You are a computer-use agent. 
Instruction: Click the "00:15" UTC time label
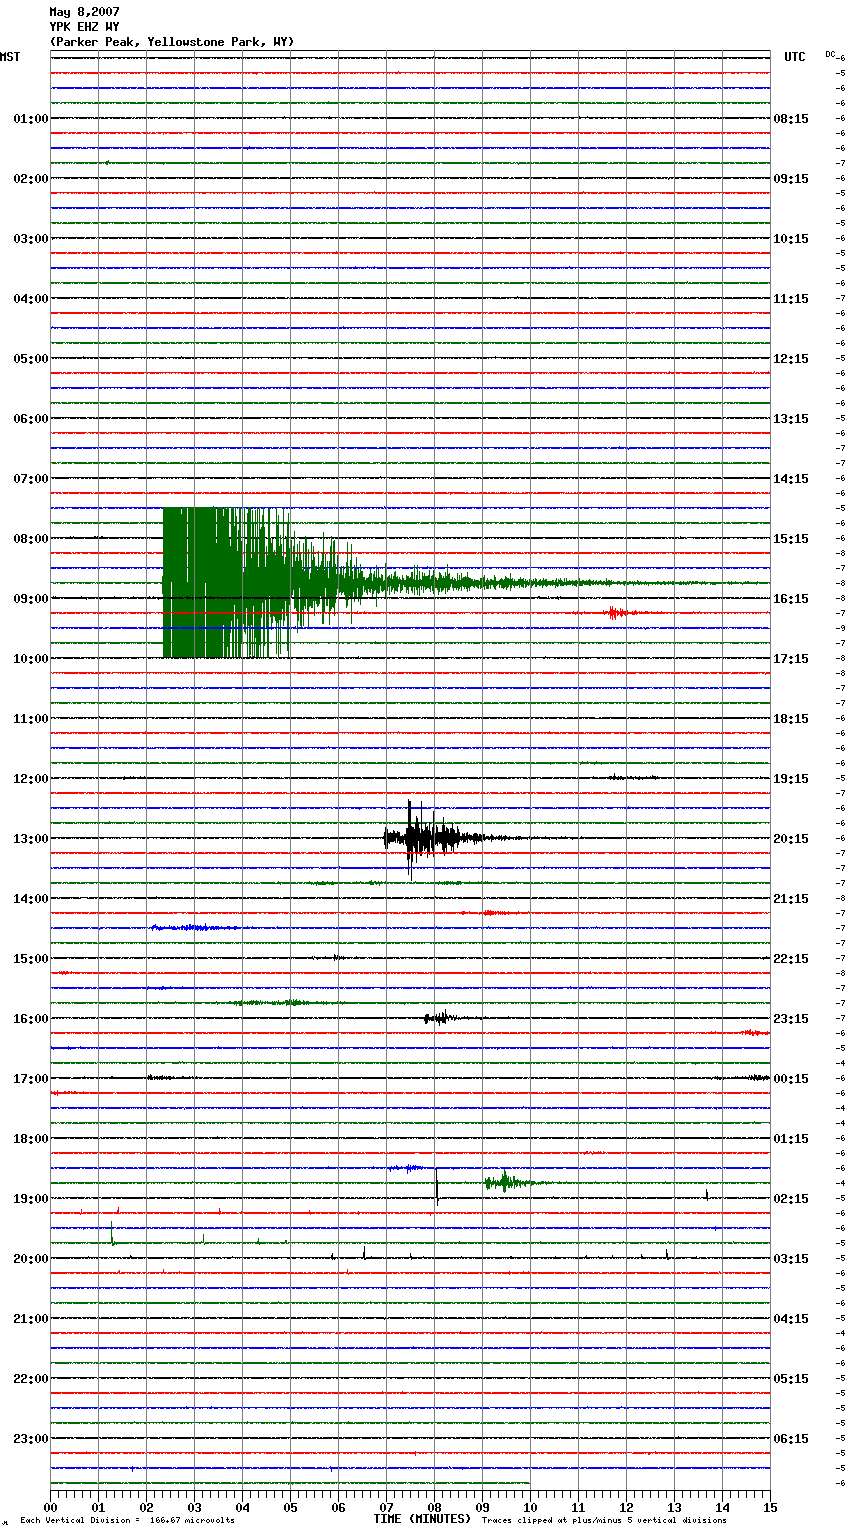point(791,1079)
